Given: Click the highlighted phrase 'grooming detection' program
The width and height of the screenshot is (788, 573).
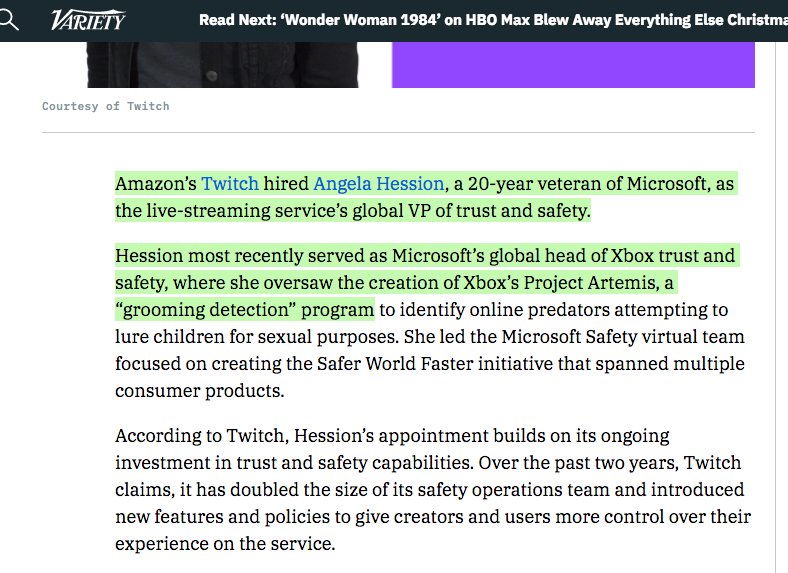Looking at the screenshot, I should (x=244, y=309).
